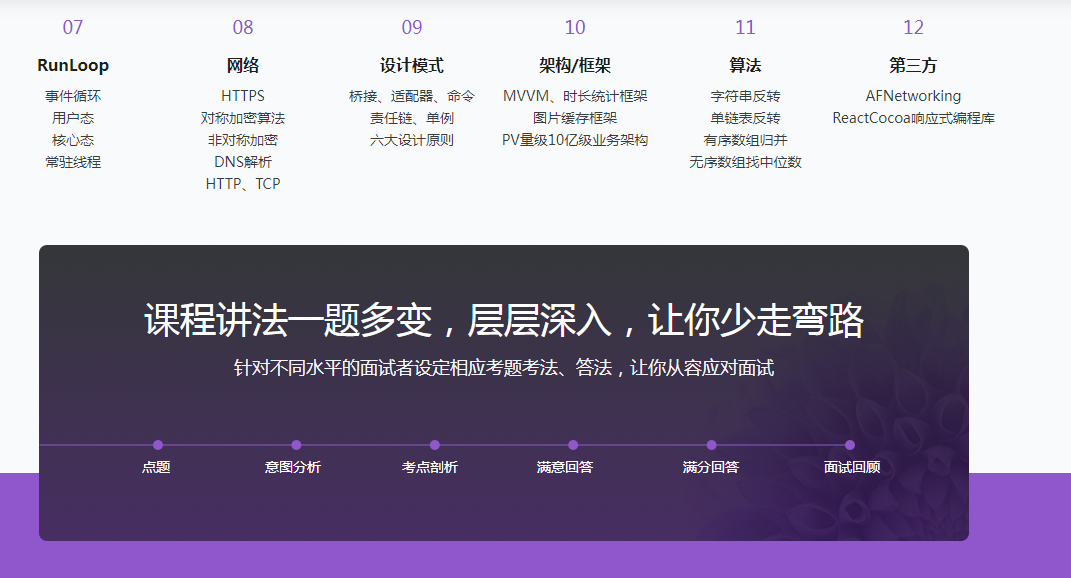Click the DNS解析 topic

243,162
